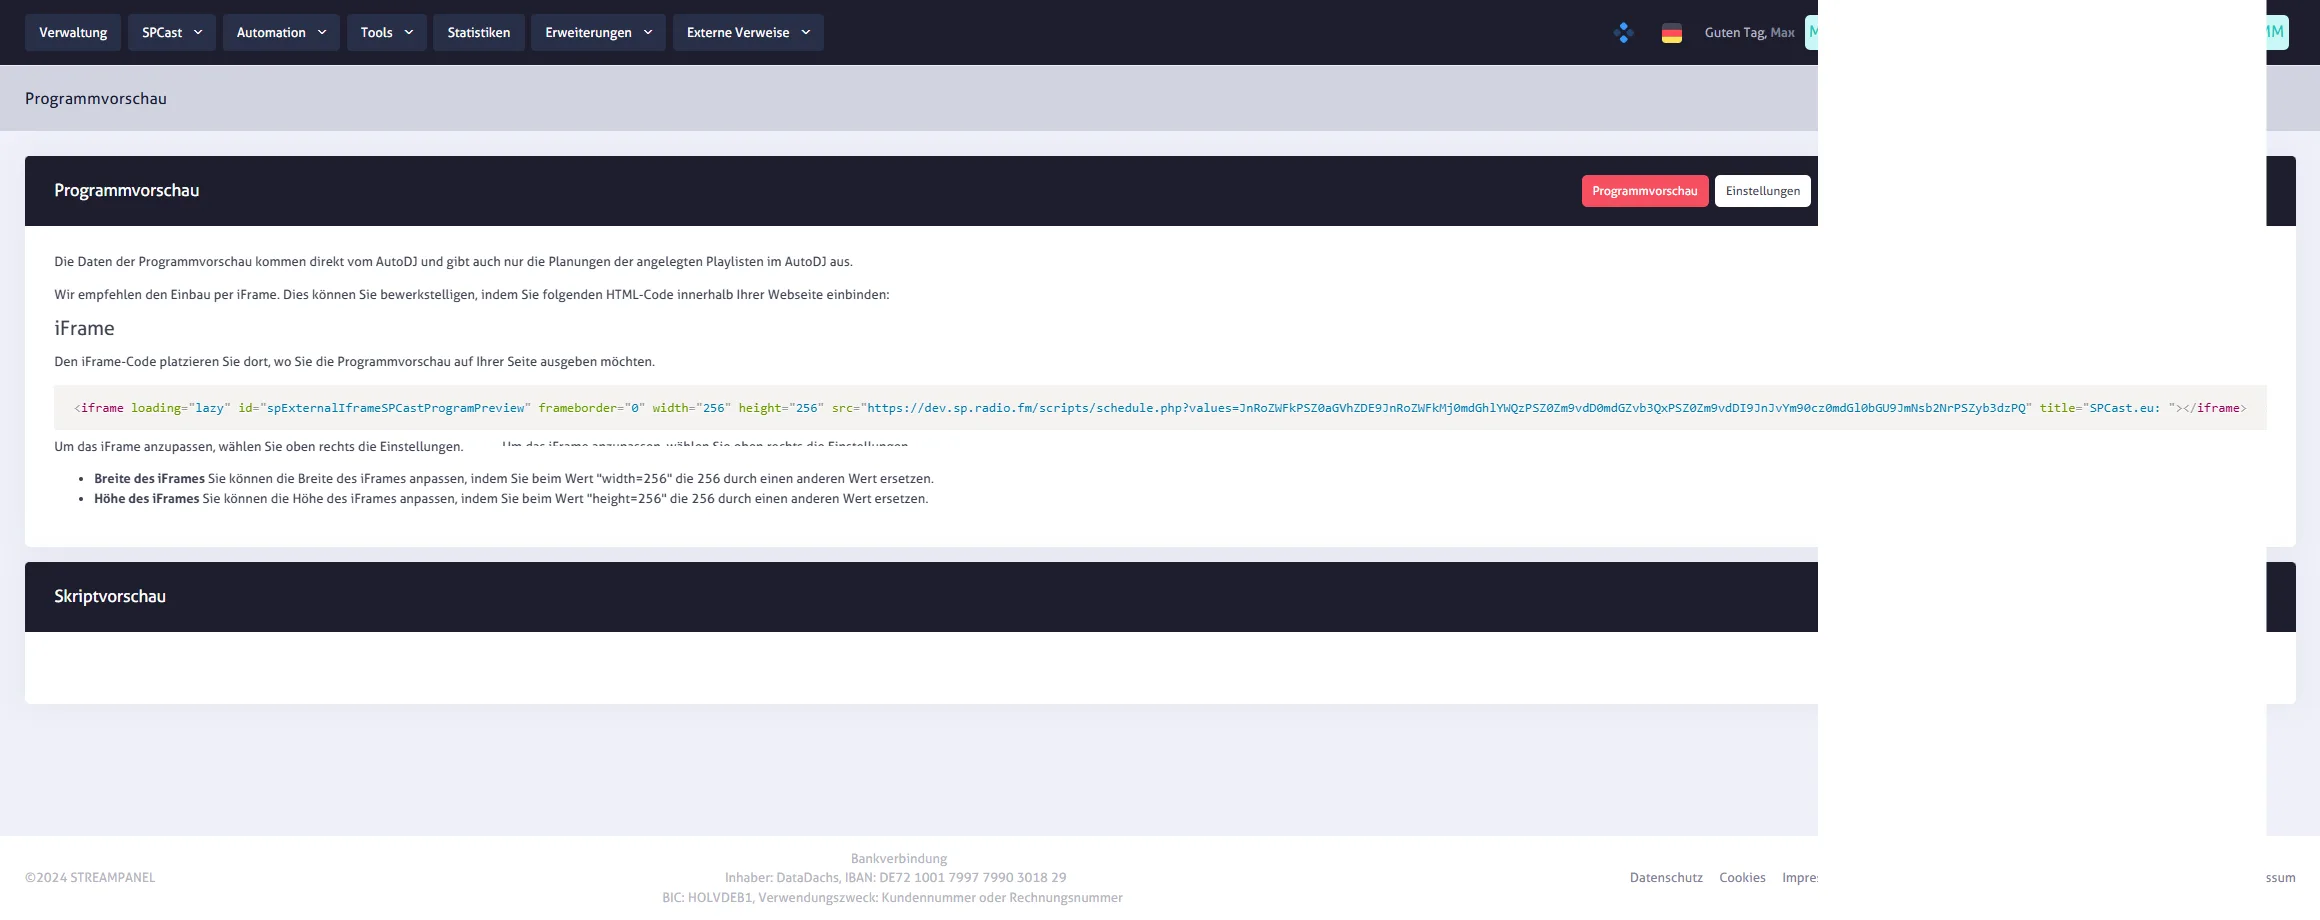The height and width of the screenshot is (920, 2320).
Task: Click the iframe HTML code block
Action: tap(1160, 408)
